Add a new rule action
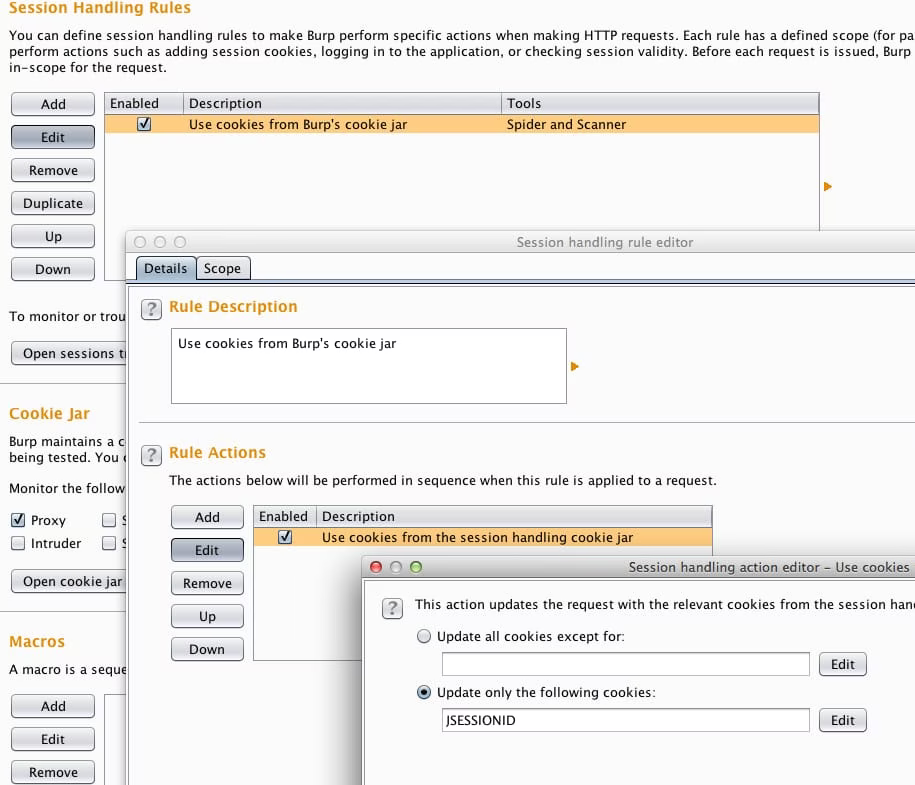The height and width of the screenshot is (785, 915). (207, 517)
